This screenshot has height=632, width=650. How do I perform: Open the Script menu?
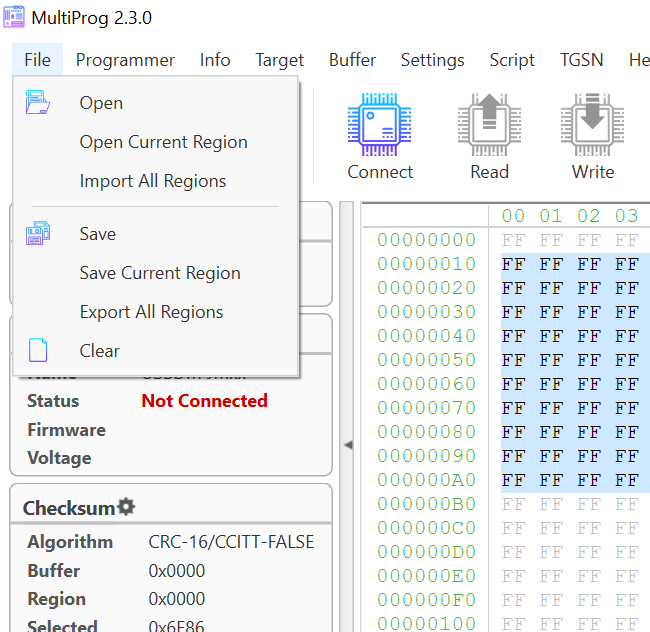coord(512,60)
